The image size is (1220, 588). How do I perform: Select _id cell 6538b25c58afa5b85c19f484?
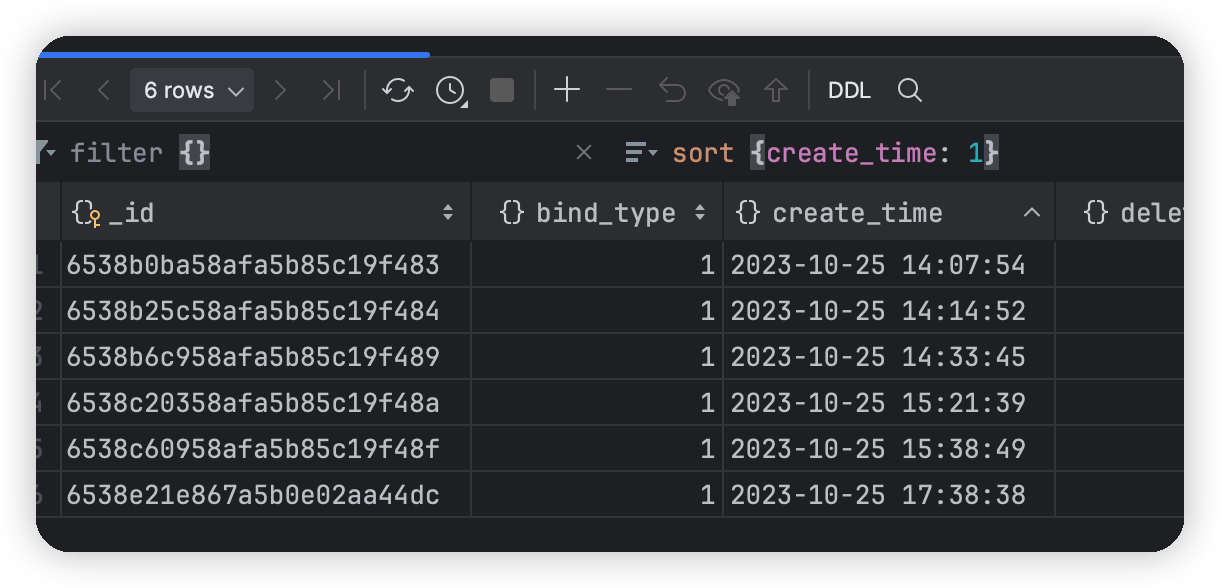point(266,311)
